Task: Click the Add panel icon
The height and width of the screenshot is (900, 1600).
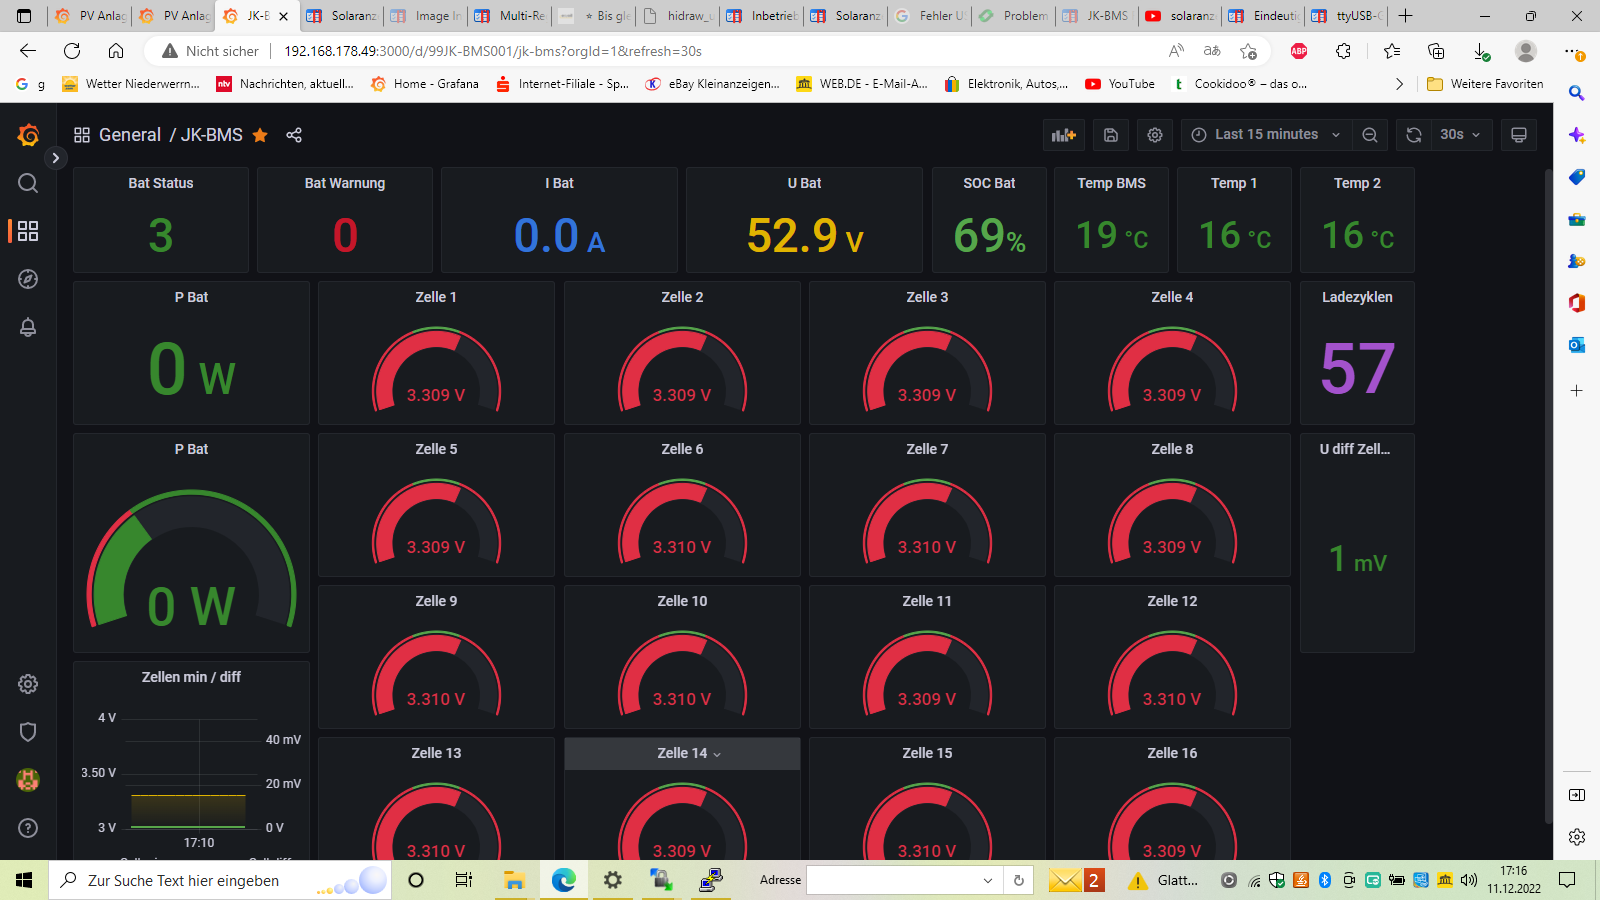Action: click(x=1064, y=135)
